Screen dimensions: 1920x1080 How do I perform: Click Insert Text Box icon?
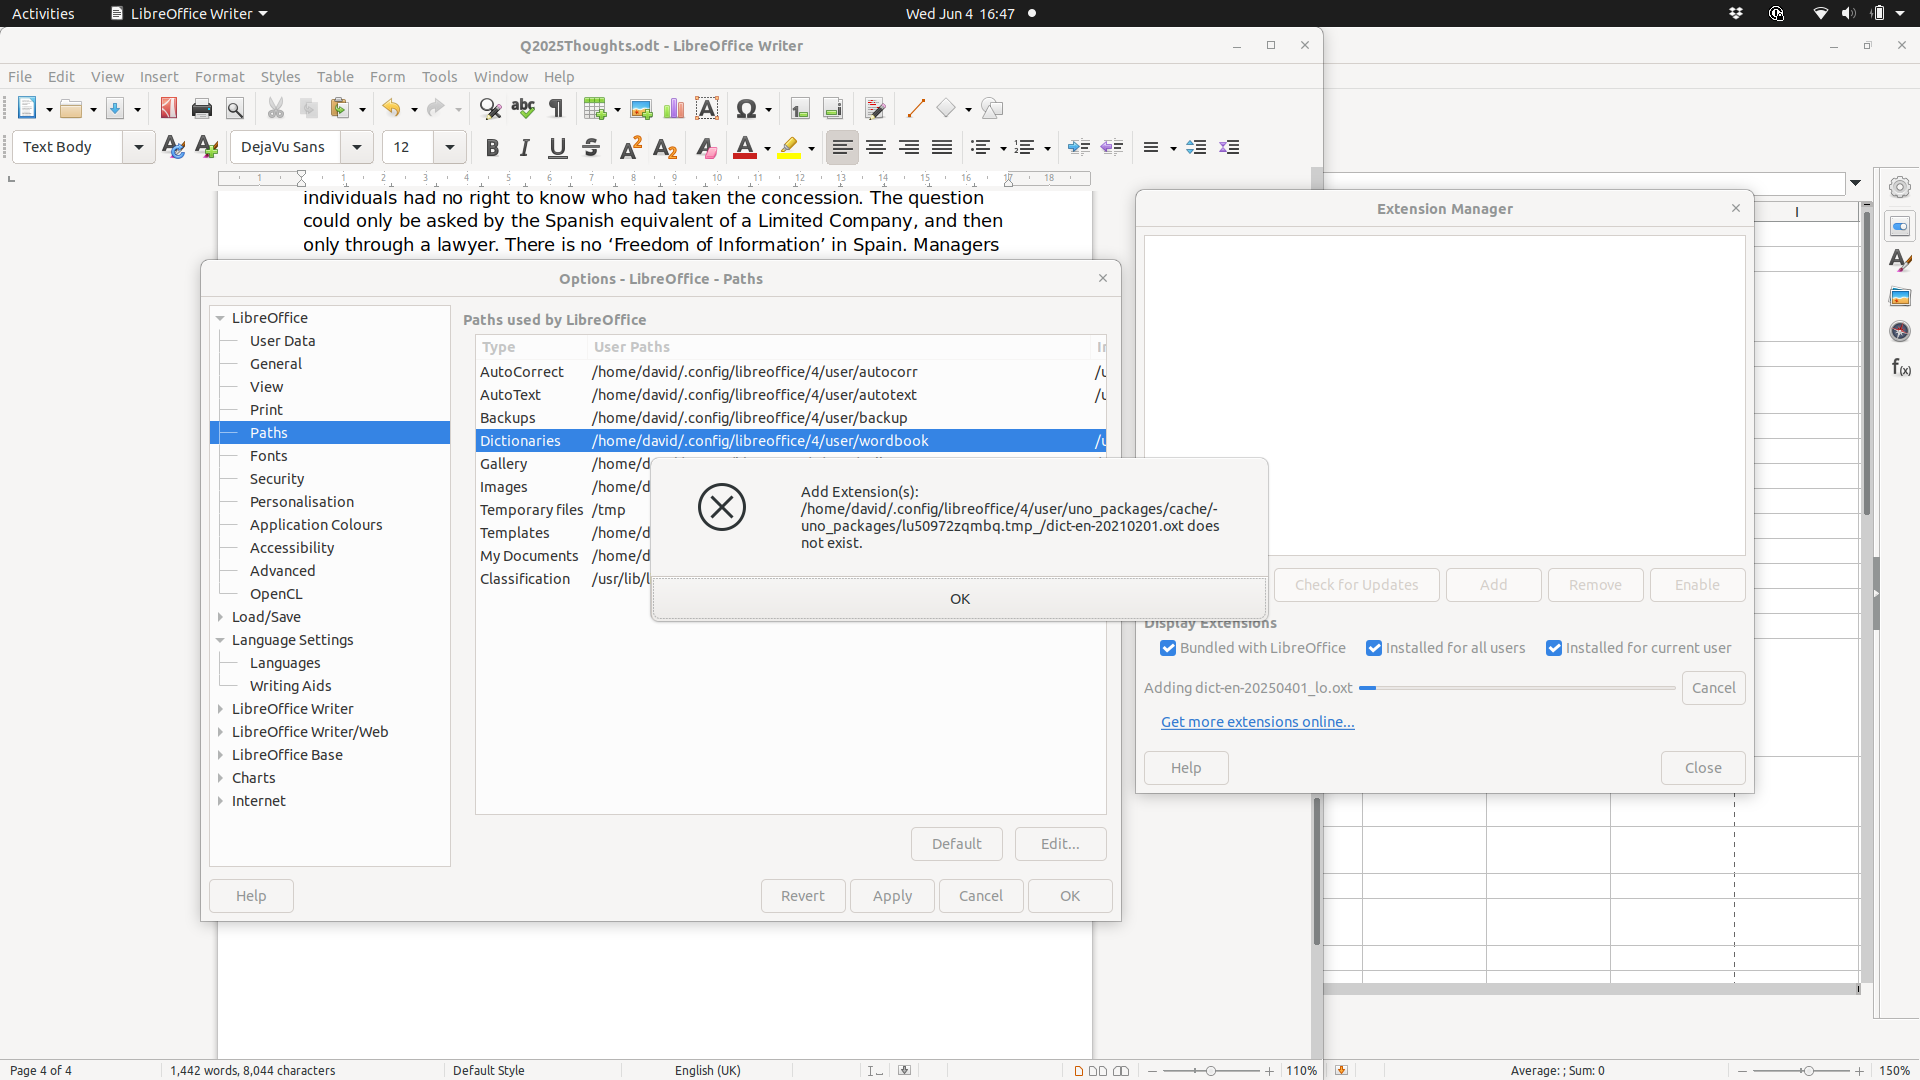pyautogui.click(x=707, y=108)
